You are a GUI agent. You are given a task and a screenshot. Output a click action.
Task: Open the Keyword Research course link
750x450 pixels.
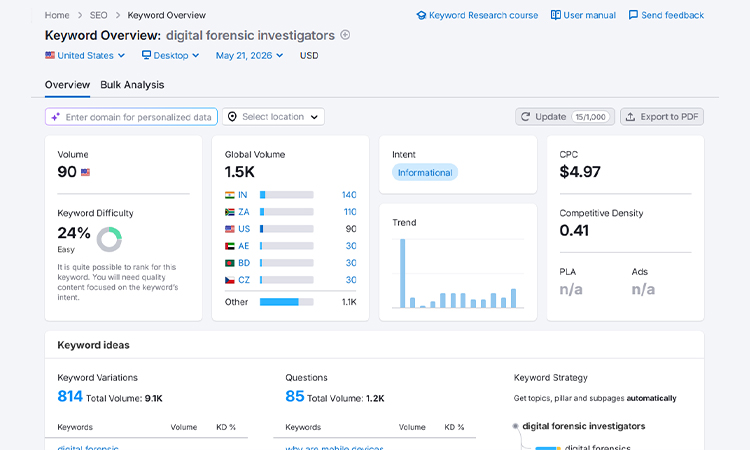point(477,15)
